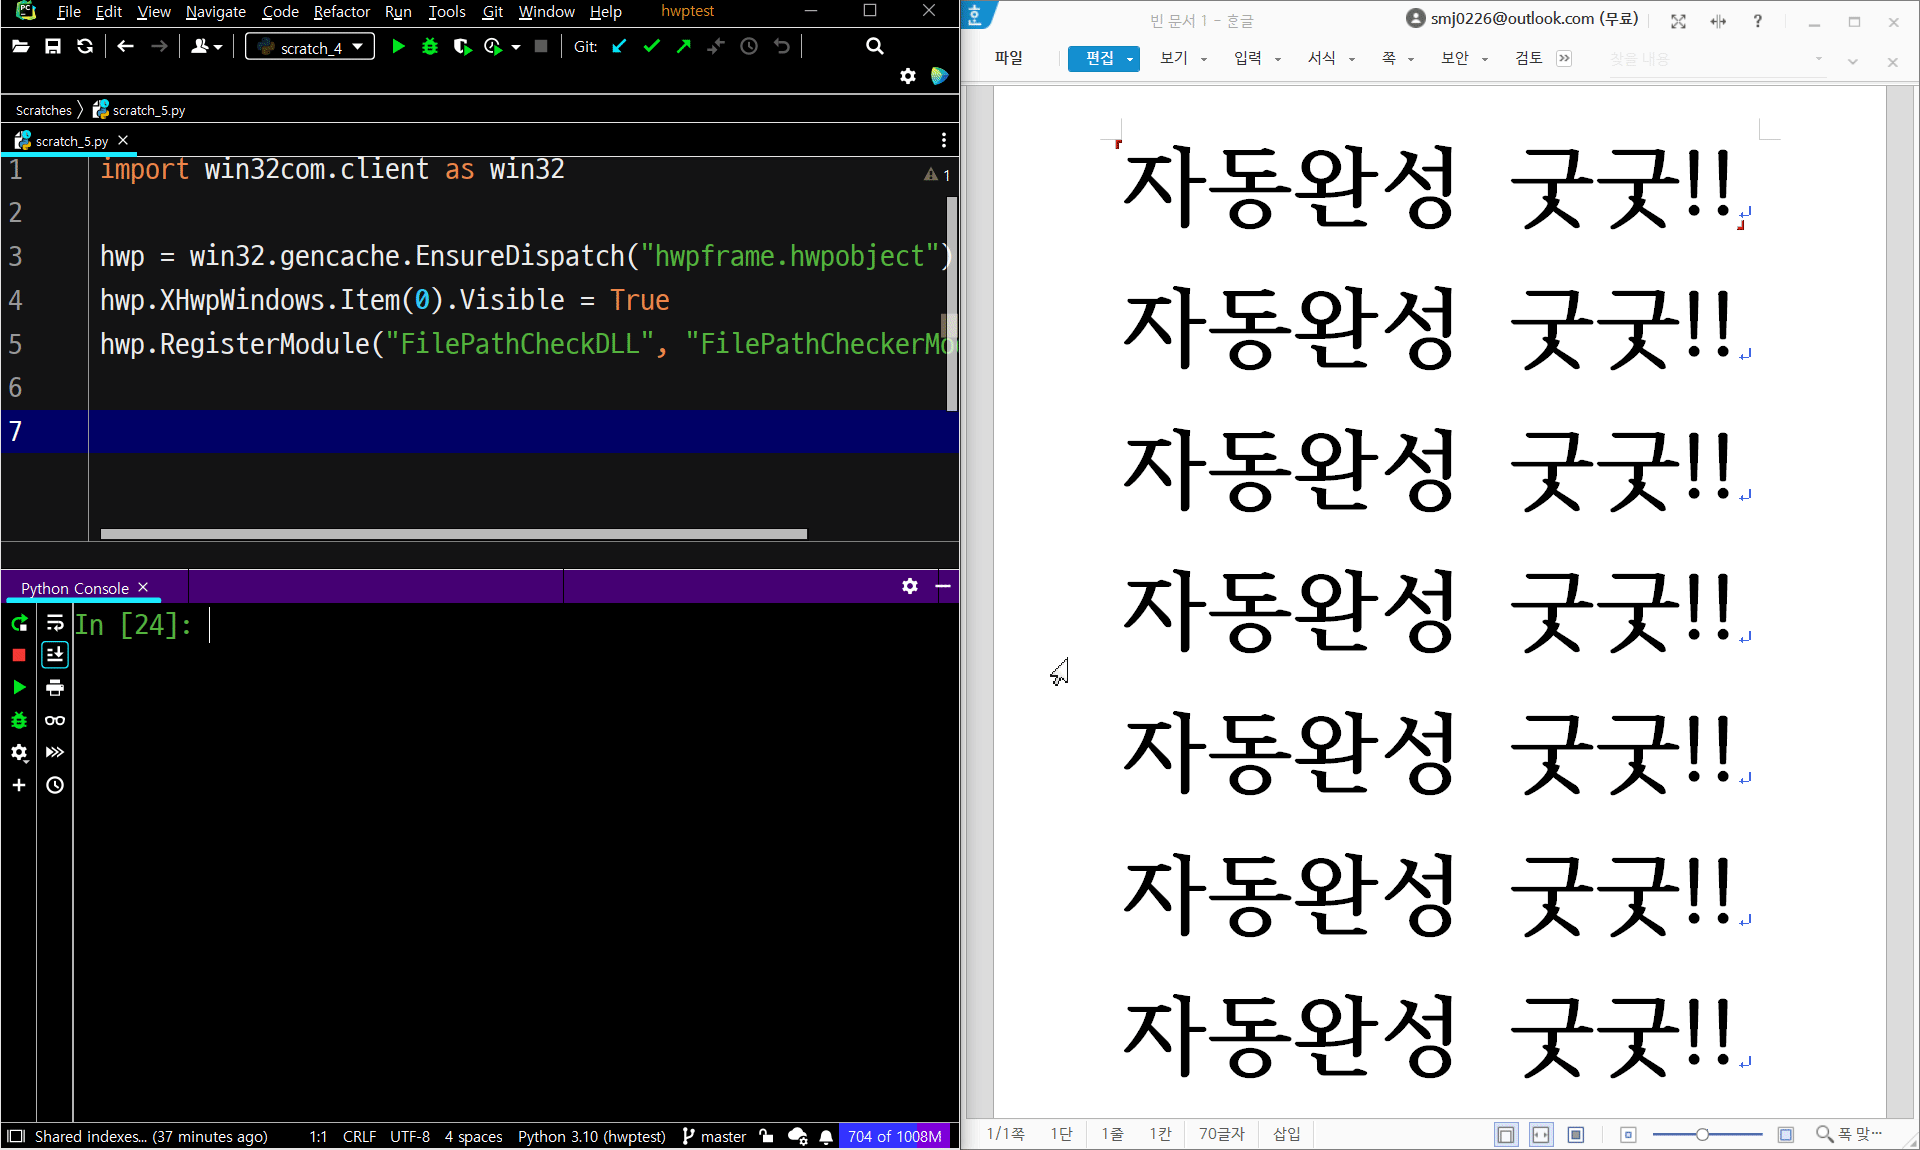The image size is (1920, 1150).
Task: Click Python 3.10 (hwptest) interpreter selector
Action: [x=591, y=1136]
